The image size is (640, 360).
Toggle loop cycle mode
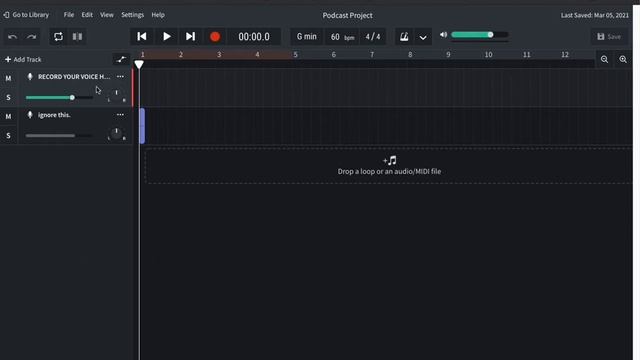coord(58,37)
